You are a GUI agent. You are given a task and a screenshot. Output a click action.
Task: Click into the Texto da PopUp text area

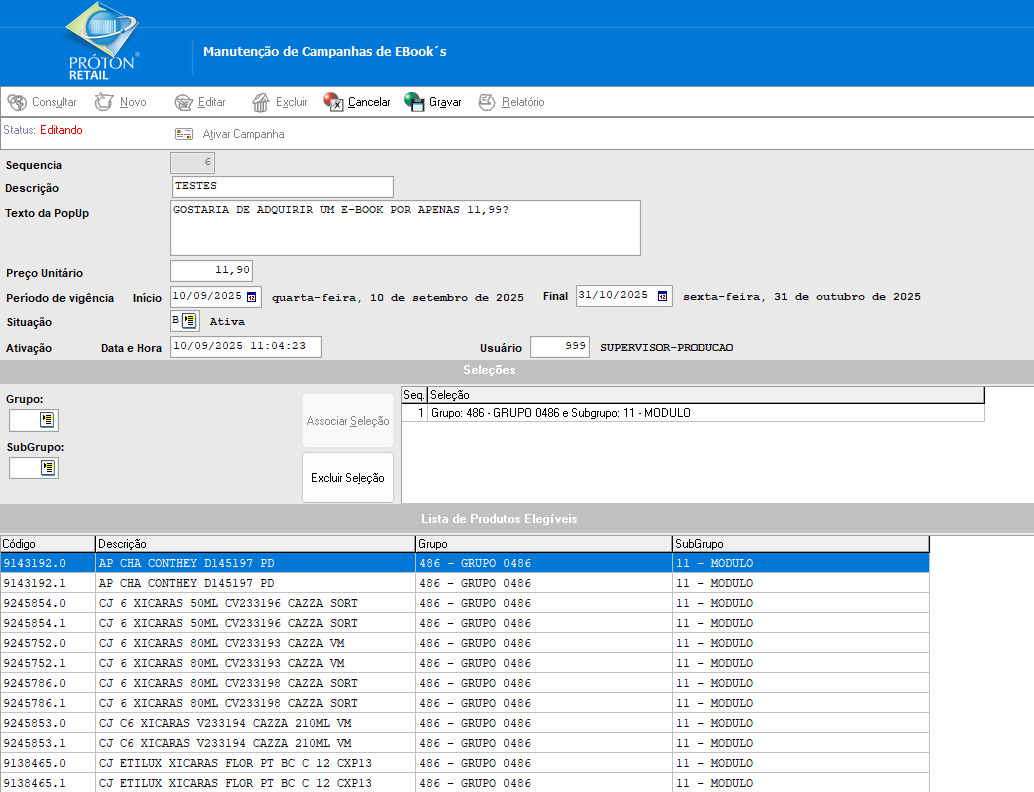(406, 228)
